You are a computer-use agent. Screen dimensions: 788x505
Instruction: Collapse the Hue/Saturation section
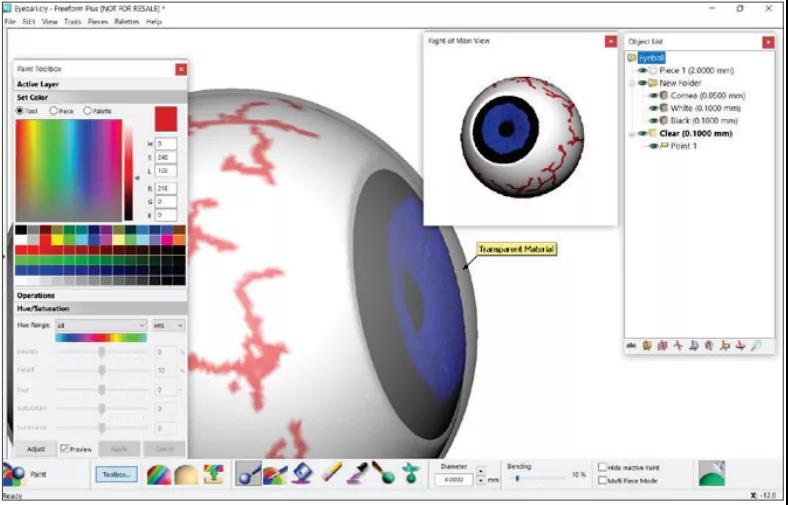pyautogui.click(x=100, y=309)
